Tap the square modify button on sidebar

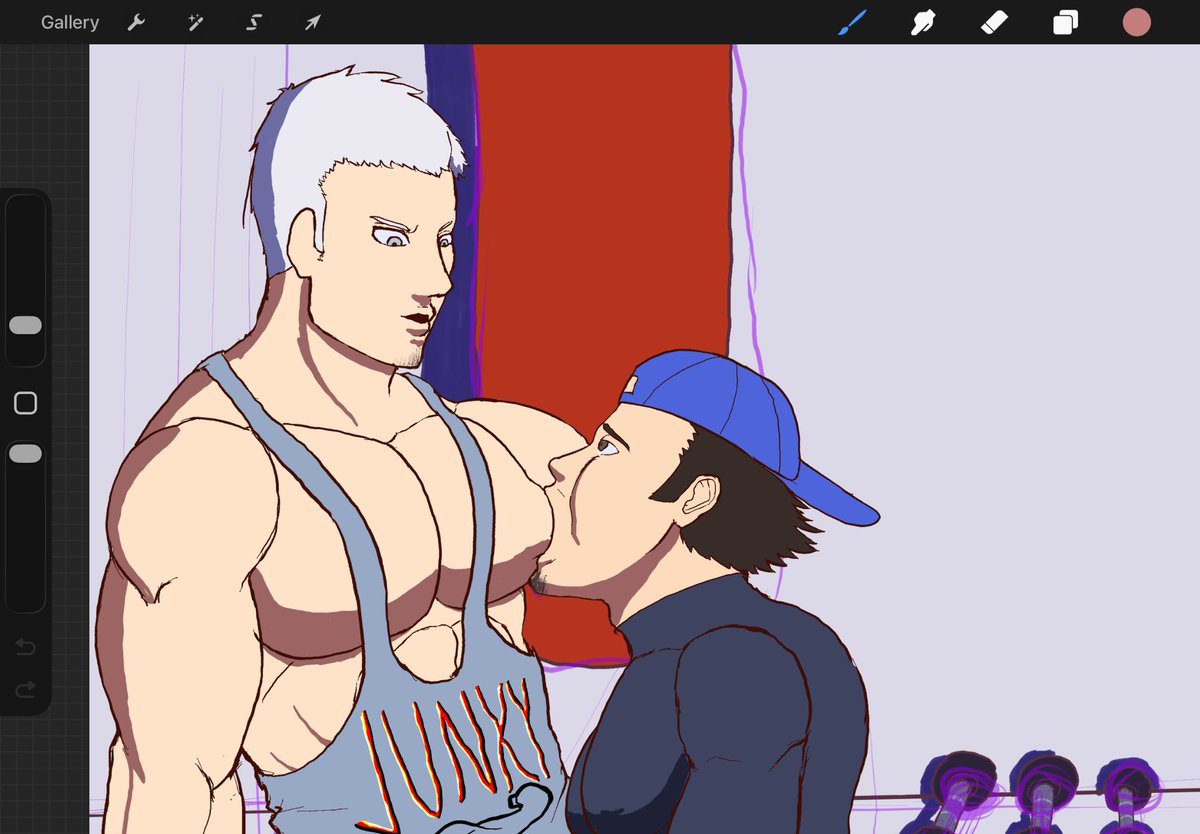pos(25,403)
